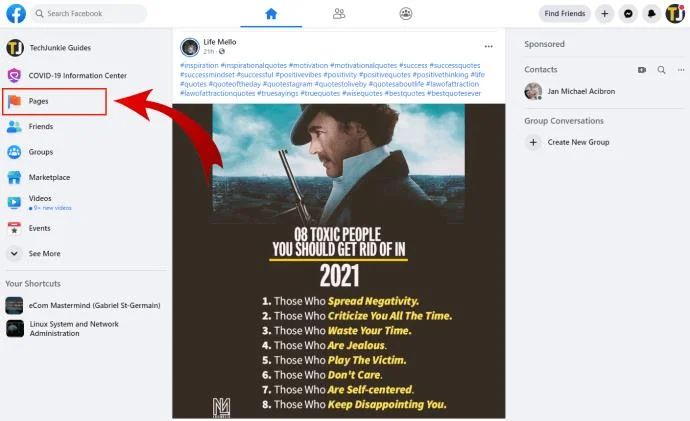Open the Life Mello profile avatar
690x421 pixels.
tap(190, 47)
